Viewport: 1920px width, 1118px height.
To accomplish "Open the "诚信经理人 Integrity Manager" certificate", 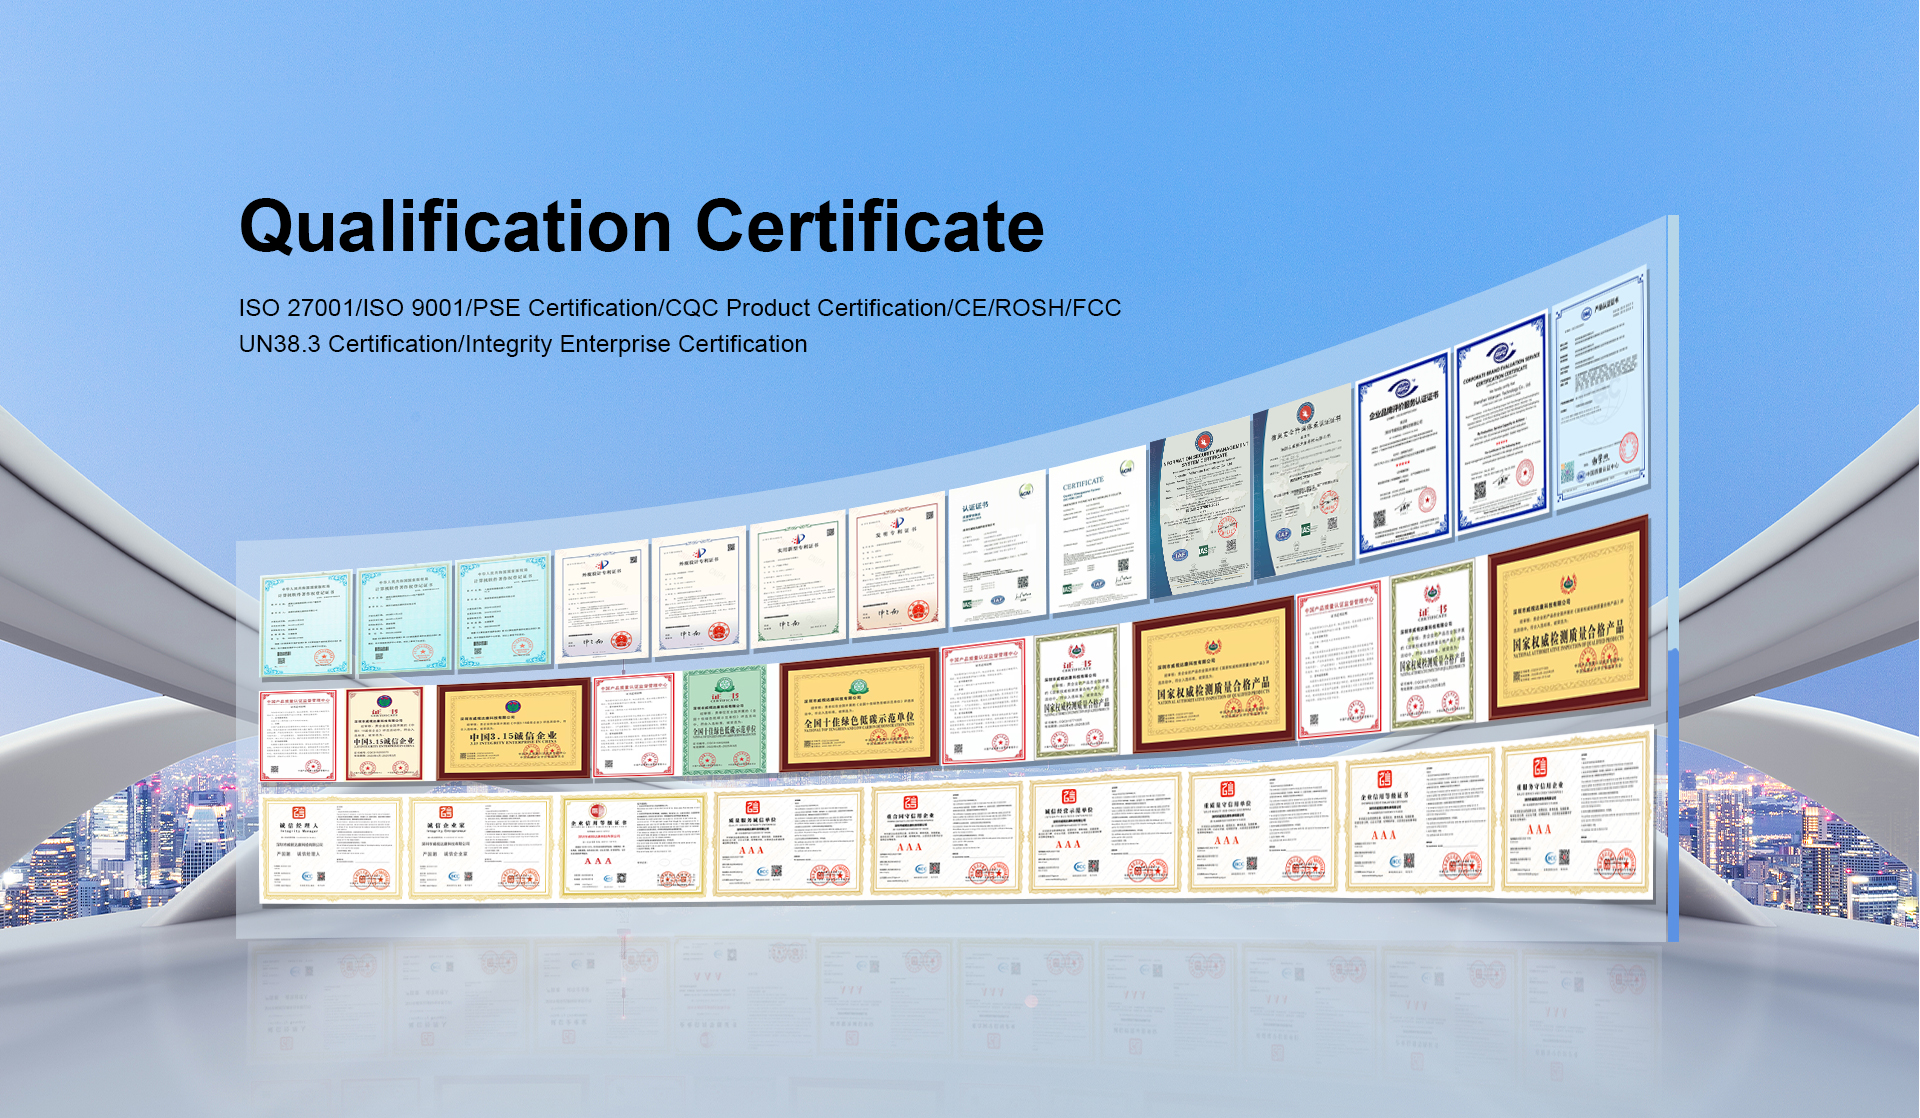I will click(x=332, y=847).
